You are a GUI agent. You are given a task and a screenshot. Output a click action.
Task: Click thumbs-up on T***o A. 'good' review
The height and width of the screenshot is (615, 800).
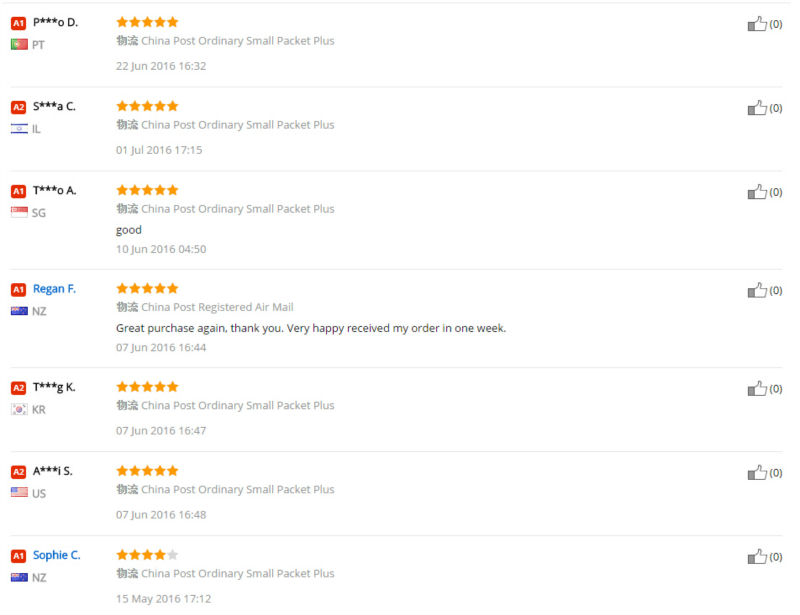click(757, 192)
